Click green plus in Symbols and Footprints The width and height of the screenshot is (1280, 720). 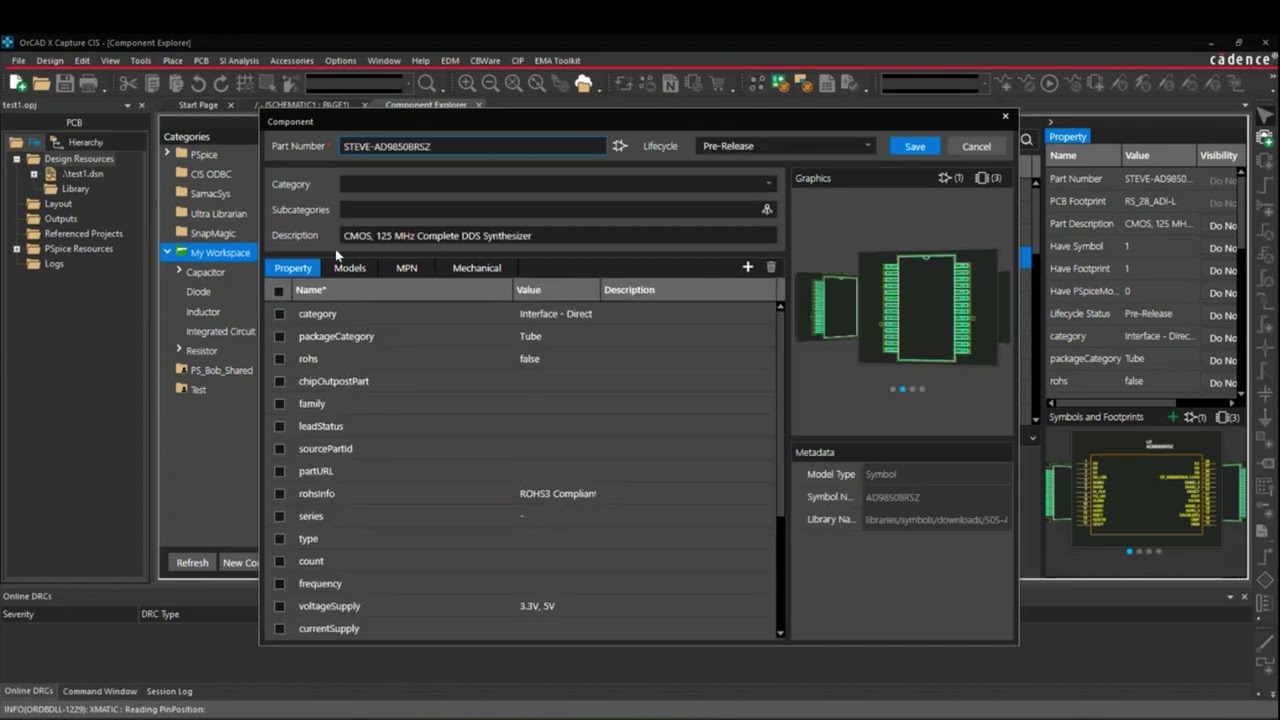[x=1173, y=417]
